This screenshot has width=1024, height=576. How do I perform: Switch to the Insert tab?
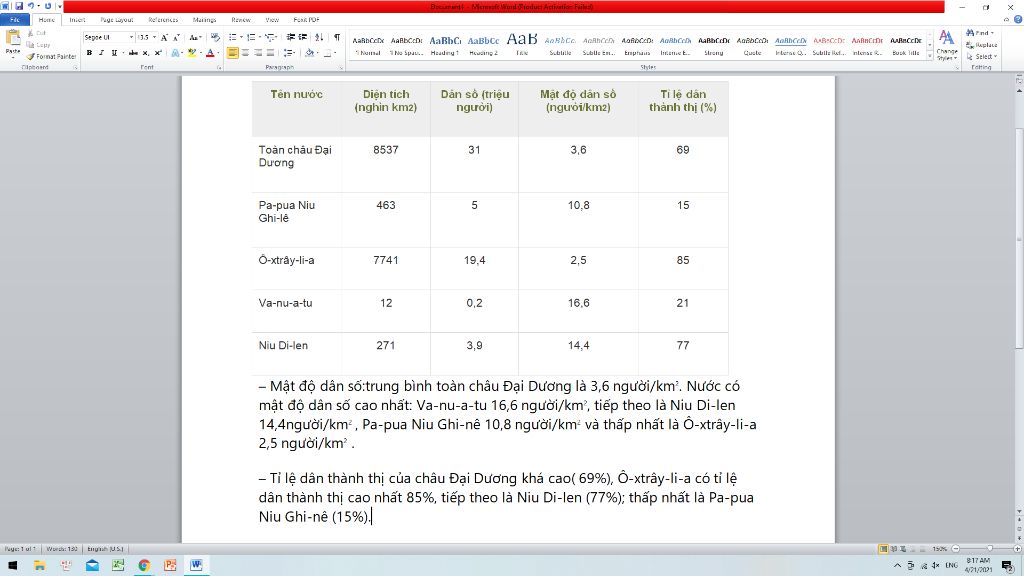click(77, 20)
